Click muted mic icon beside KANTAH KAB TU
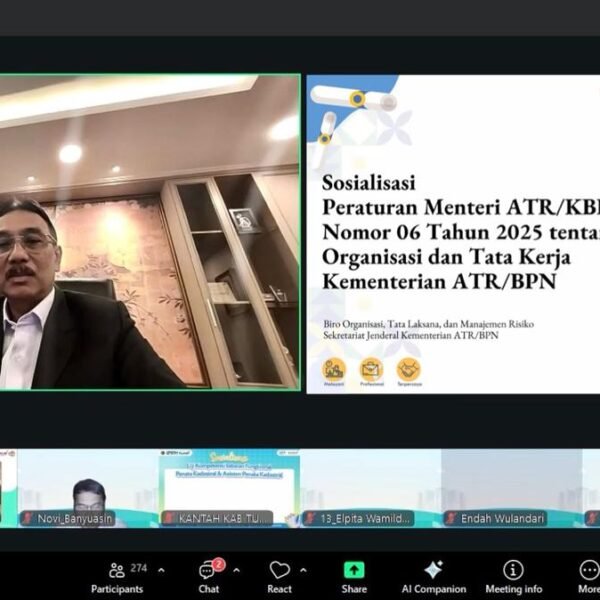Viewport: 600px width, 600px height. coord(170,518)
